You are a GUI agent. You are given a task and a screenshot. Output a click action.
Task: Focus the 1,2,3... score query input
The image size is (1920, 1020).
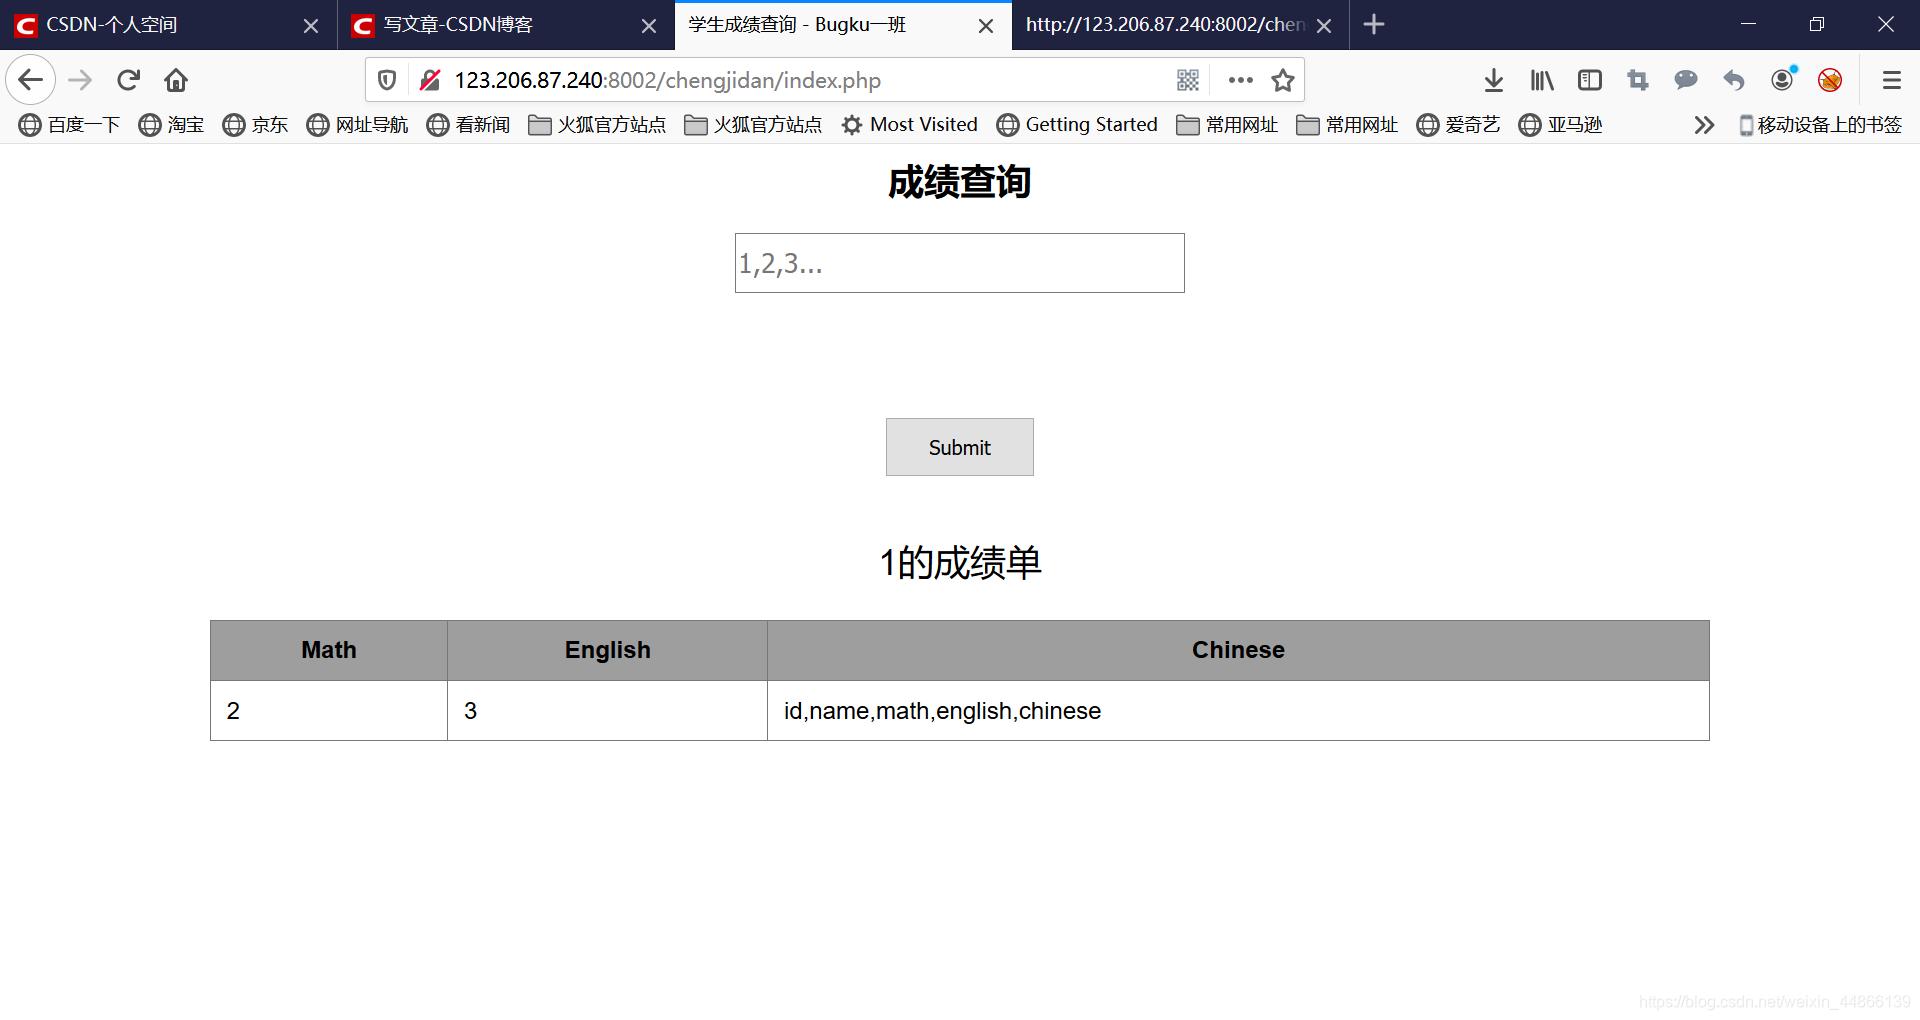point(960,263)
